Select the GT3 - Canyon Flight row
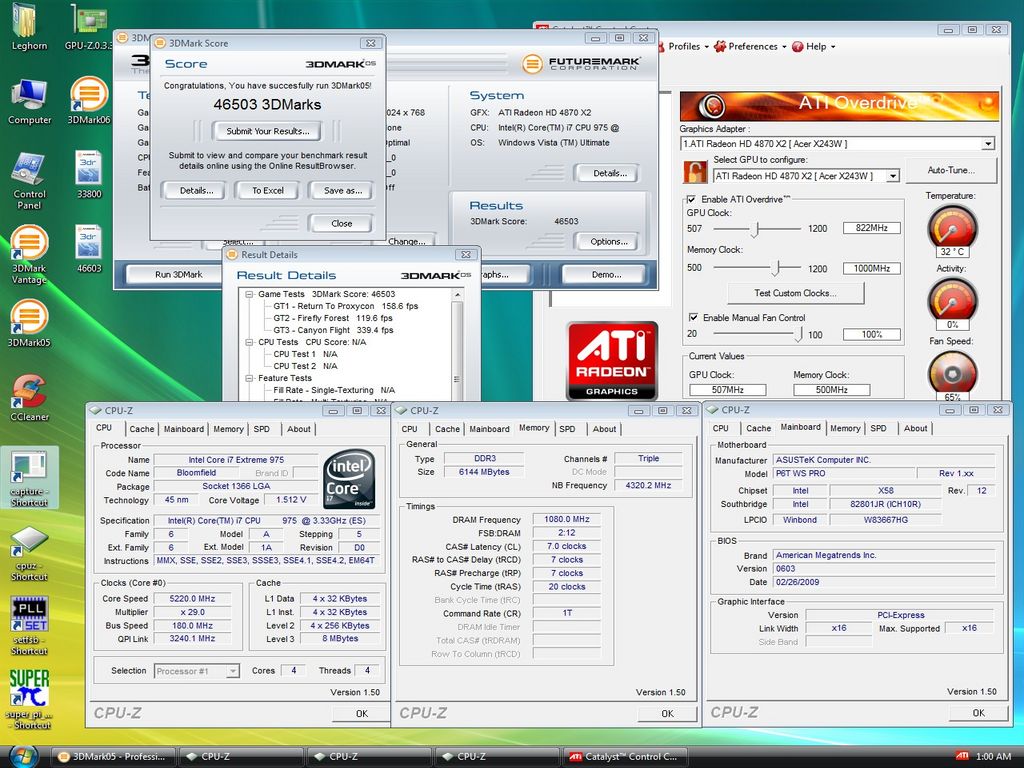The image size is (1024, 768). tap(333, 330)
